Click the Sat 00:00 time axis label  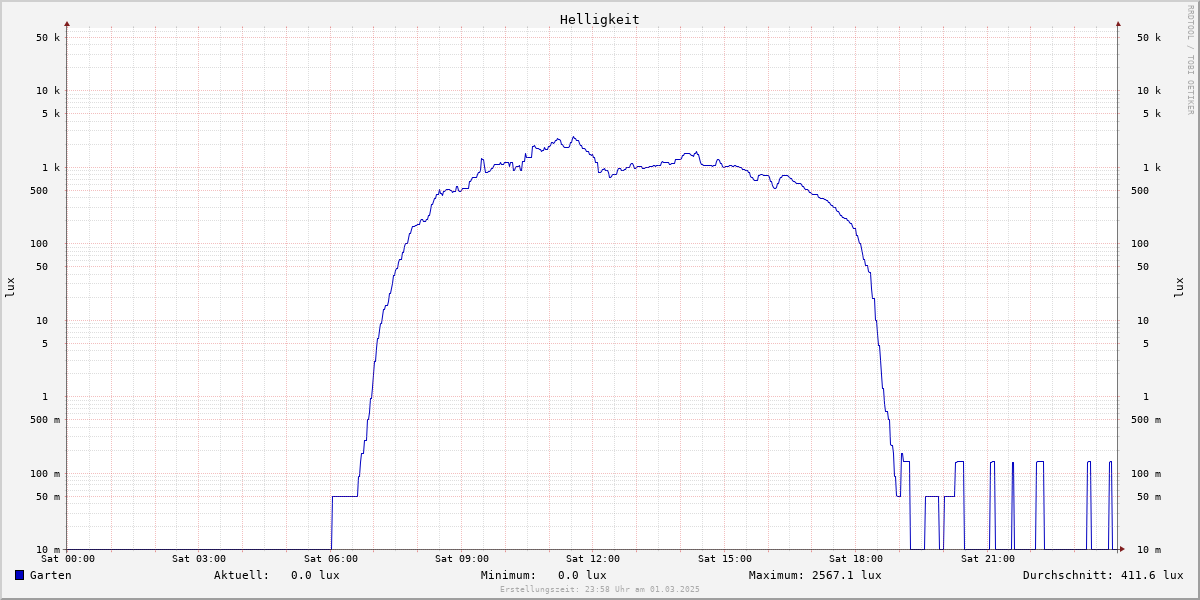point(68,559)
